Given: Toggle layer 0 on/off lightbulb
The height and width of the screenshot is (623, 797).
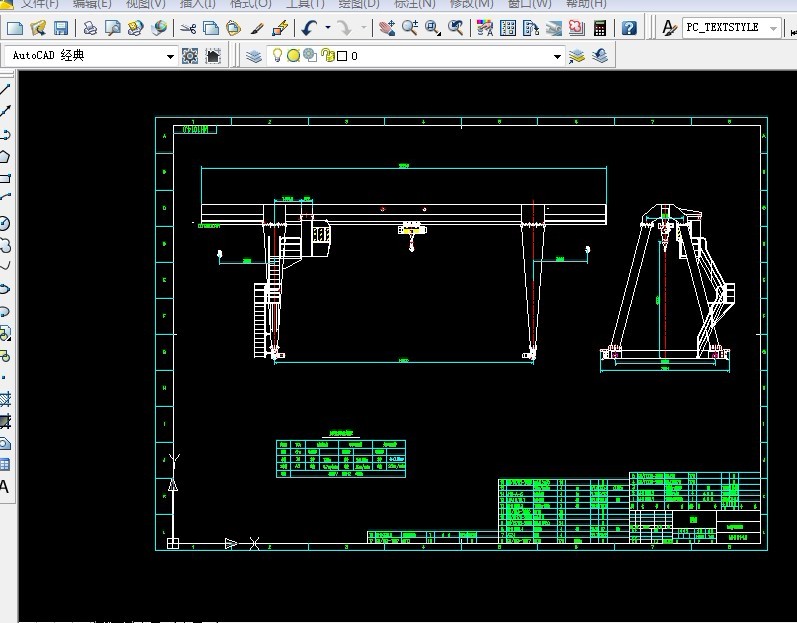Looking at the screenshot, I should [278, 56].
